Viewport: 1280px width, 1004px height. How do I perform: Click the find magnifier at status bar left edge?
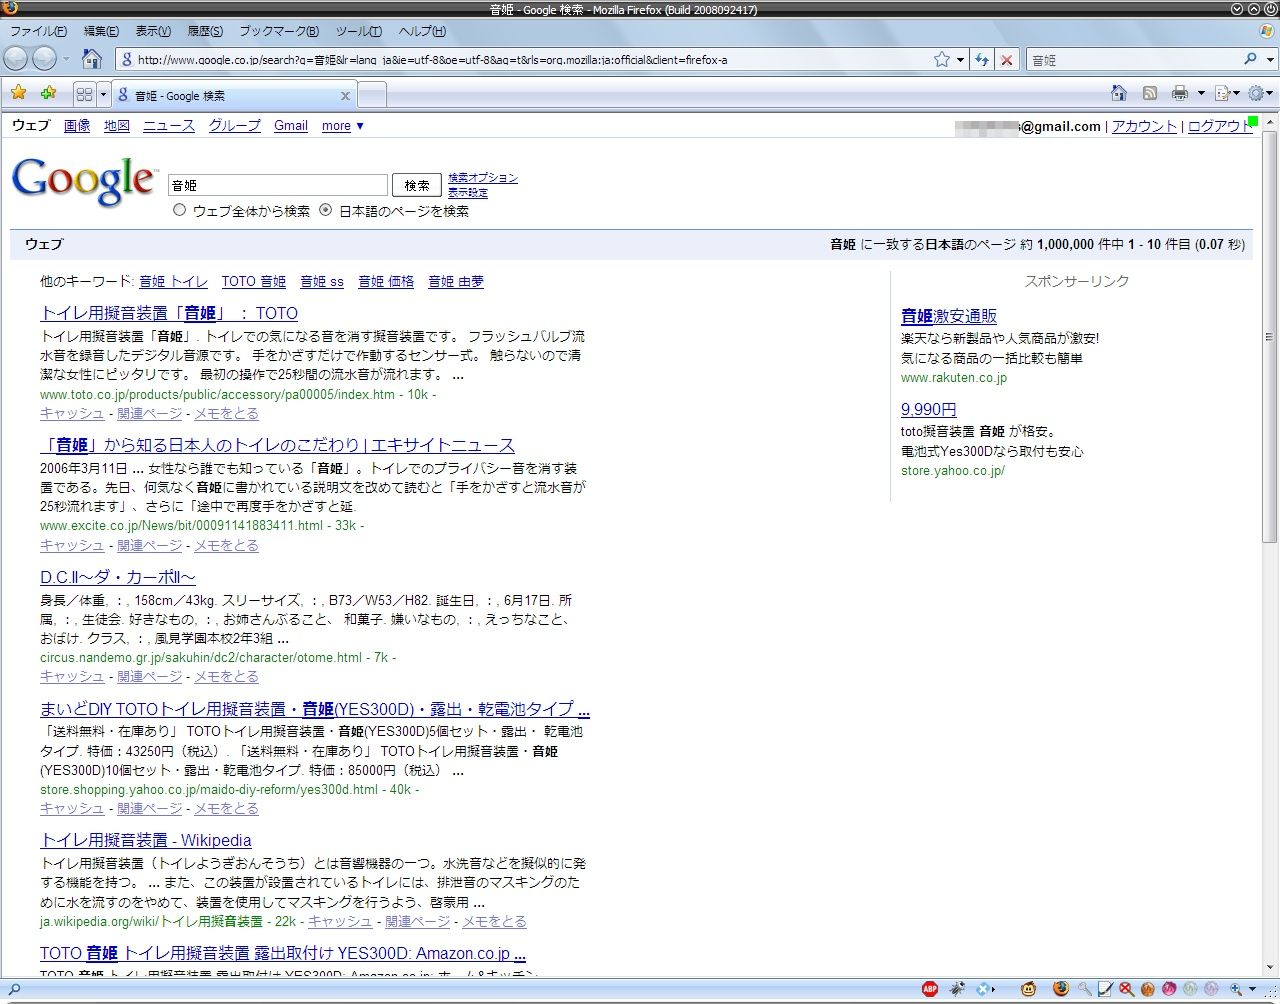[14, 990]
